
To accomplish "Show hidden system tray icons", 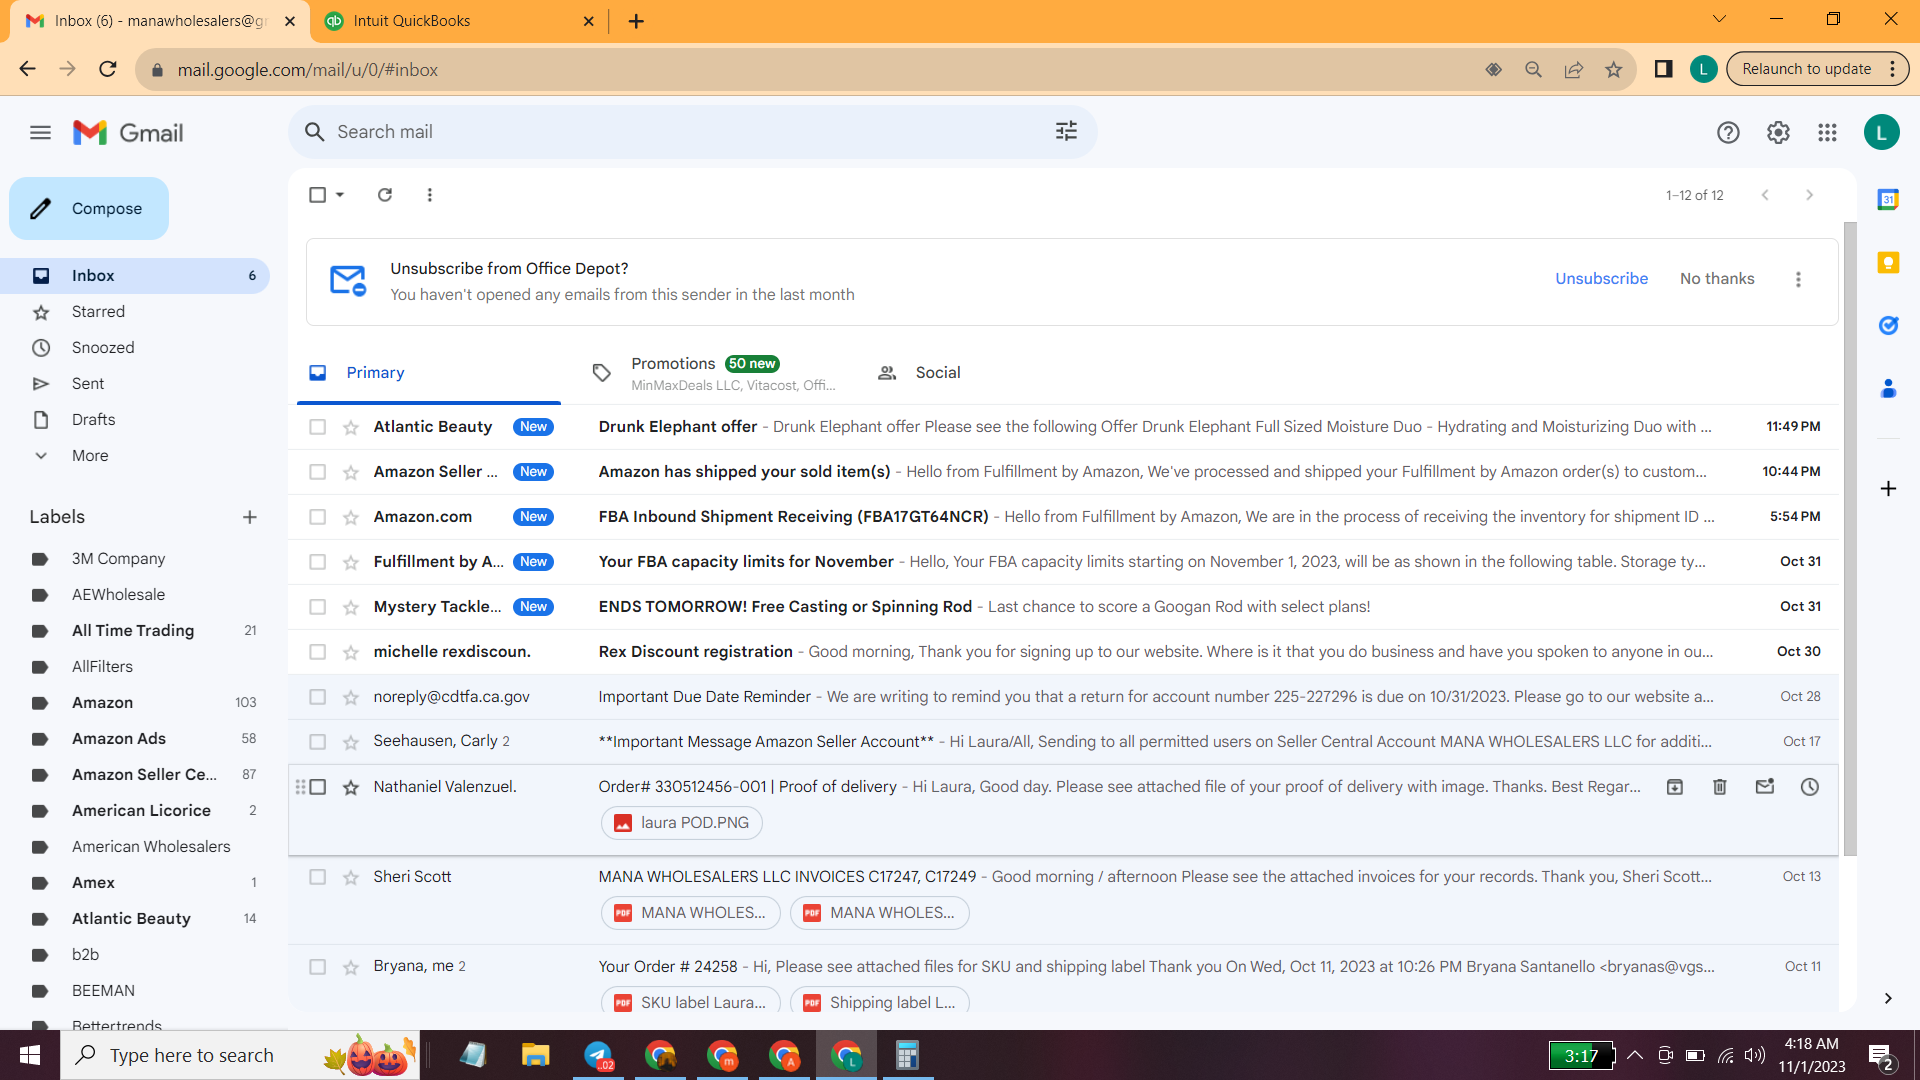I will point(1635,1055).
